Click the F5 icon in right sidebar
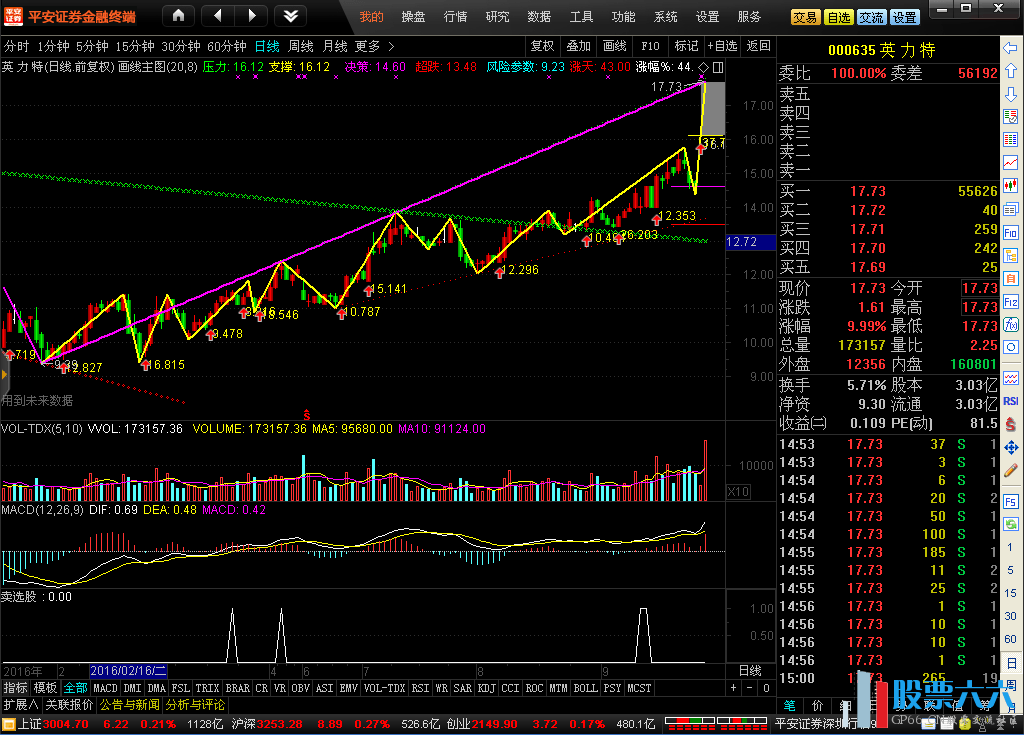1024x735 pixels. click(x=1010, y=502)
